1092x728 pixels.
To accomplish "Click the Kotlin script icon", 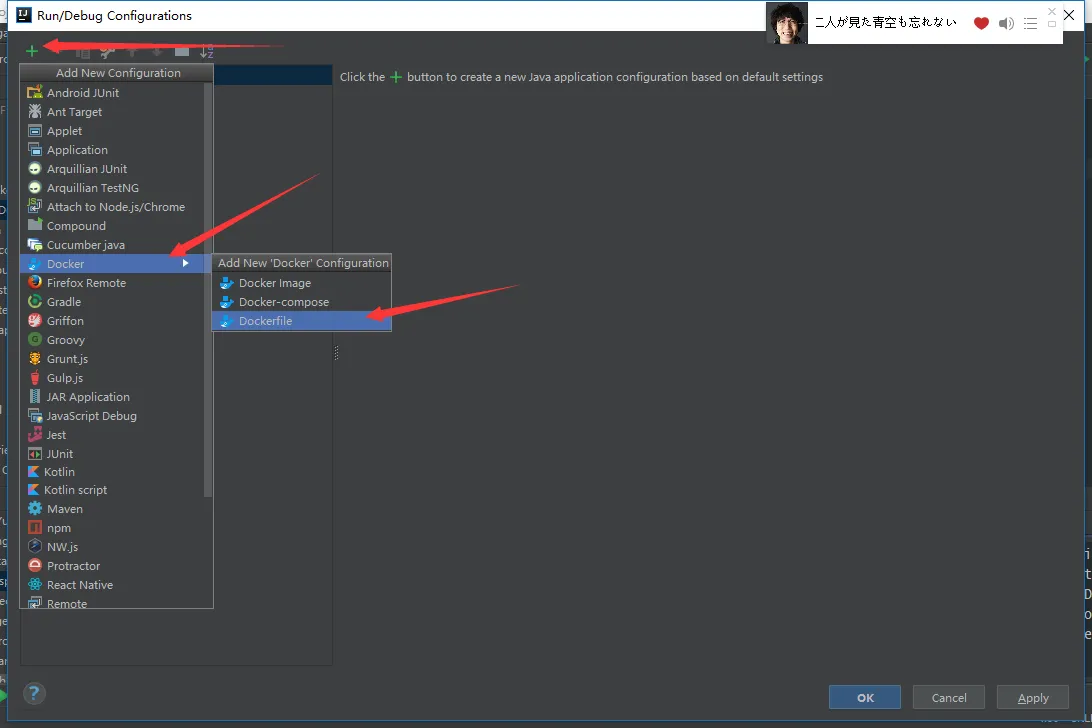I will 33,490.
